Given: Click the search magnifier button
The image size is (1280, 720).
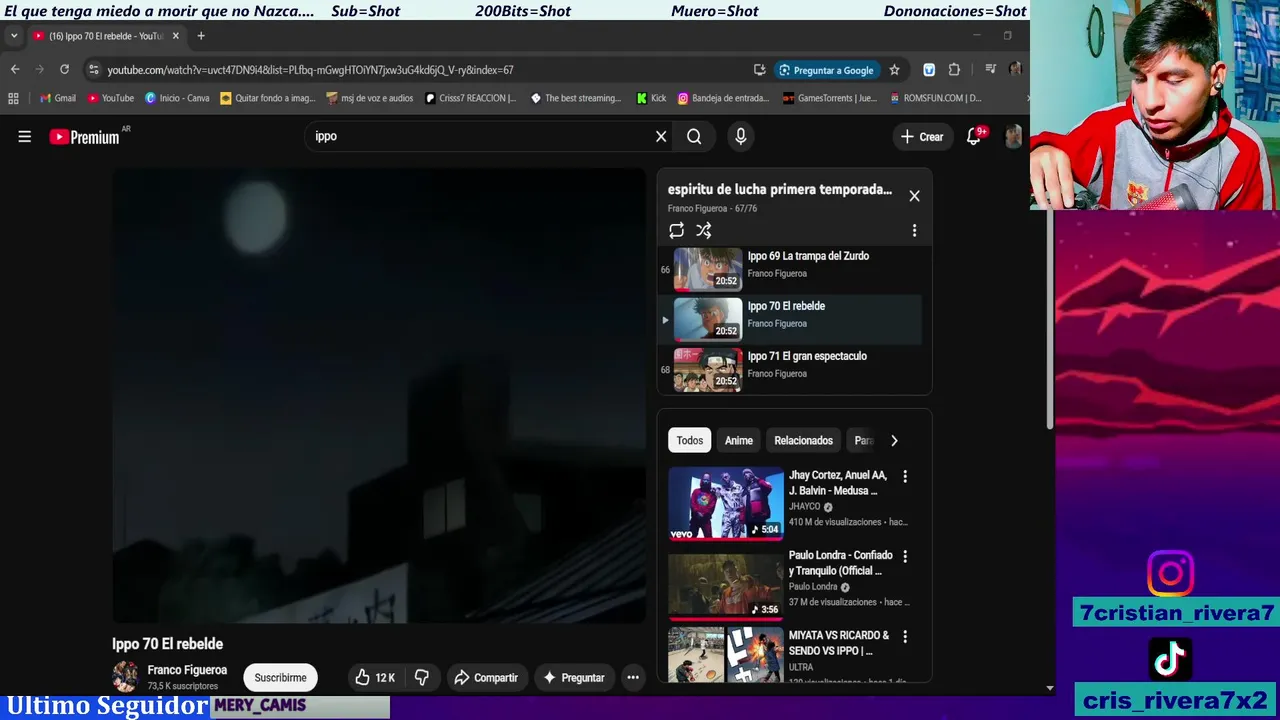Looking at the screenshot, I should 694,137.
